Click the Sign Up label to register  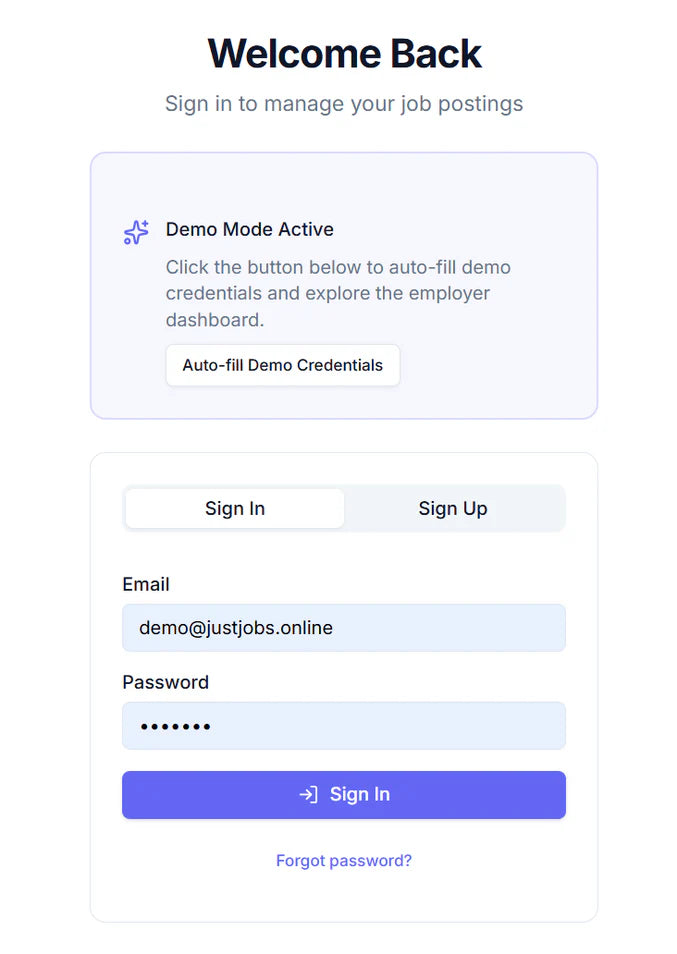453,508
